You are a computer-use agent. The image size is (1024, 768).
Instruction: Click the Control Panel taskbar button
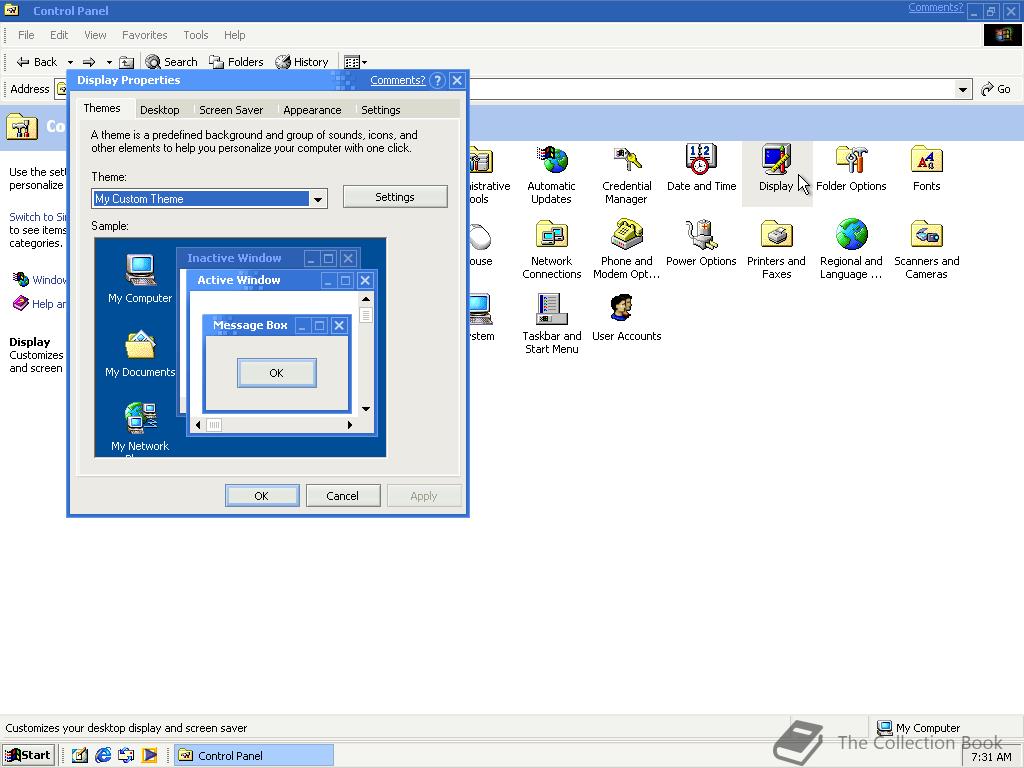[x=255, y=756]
